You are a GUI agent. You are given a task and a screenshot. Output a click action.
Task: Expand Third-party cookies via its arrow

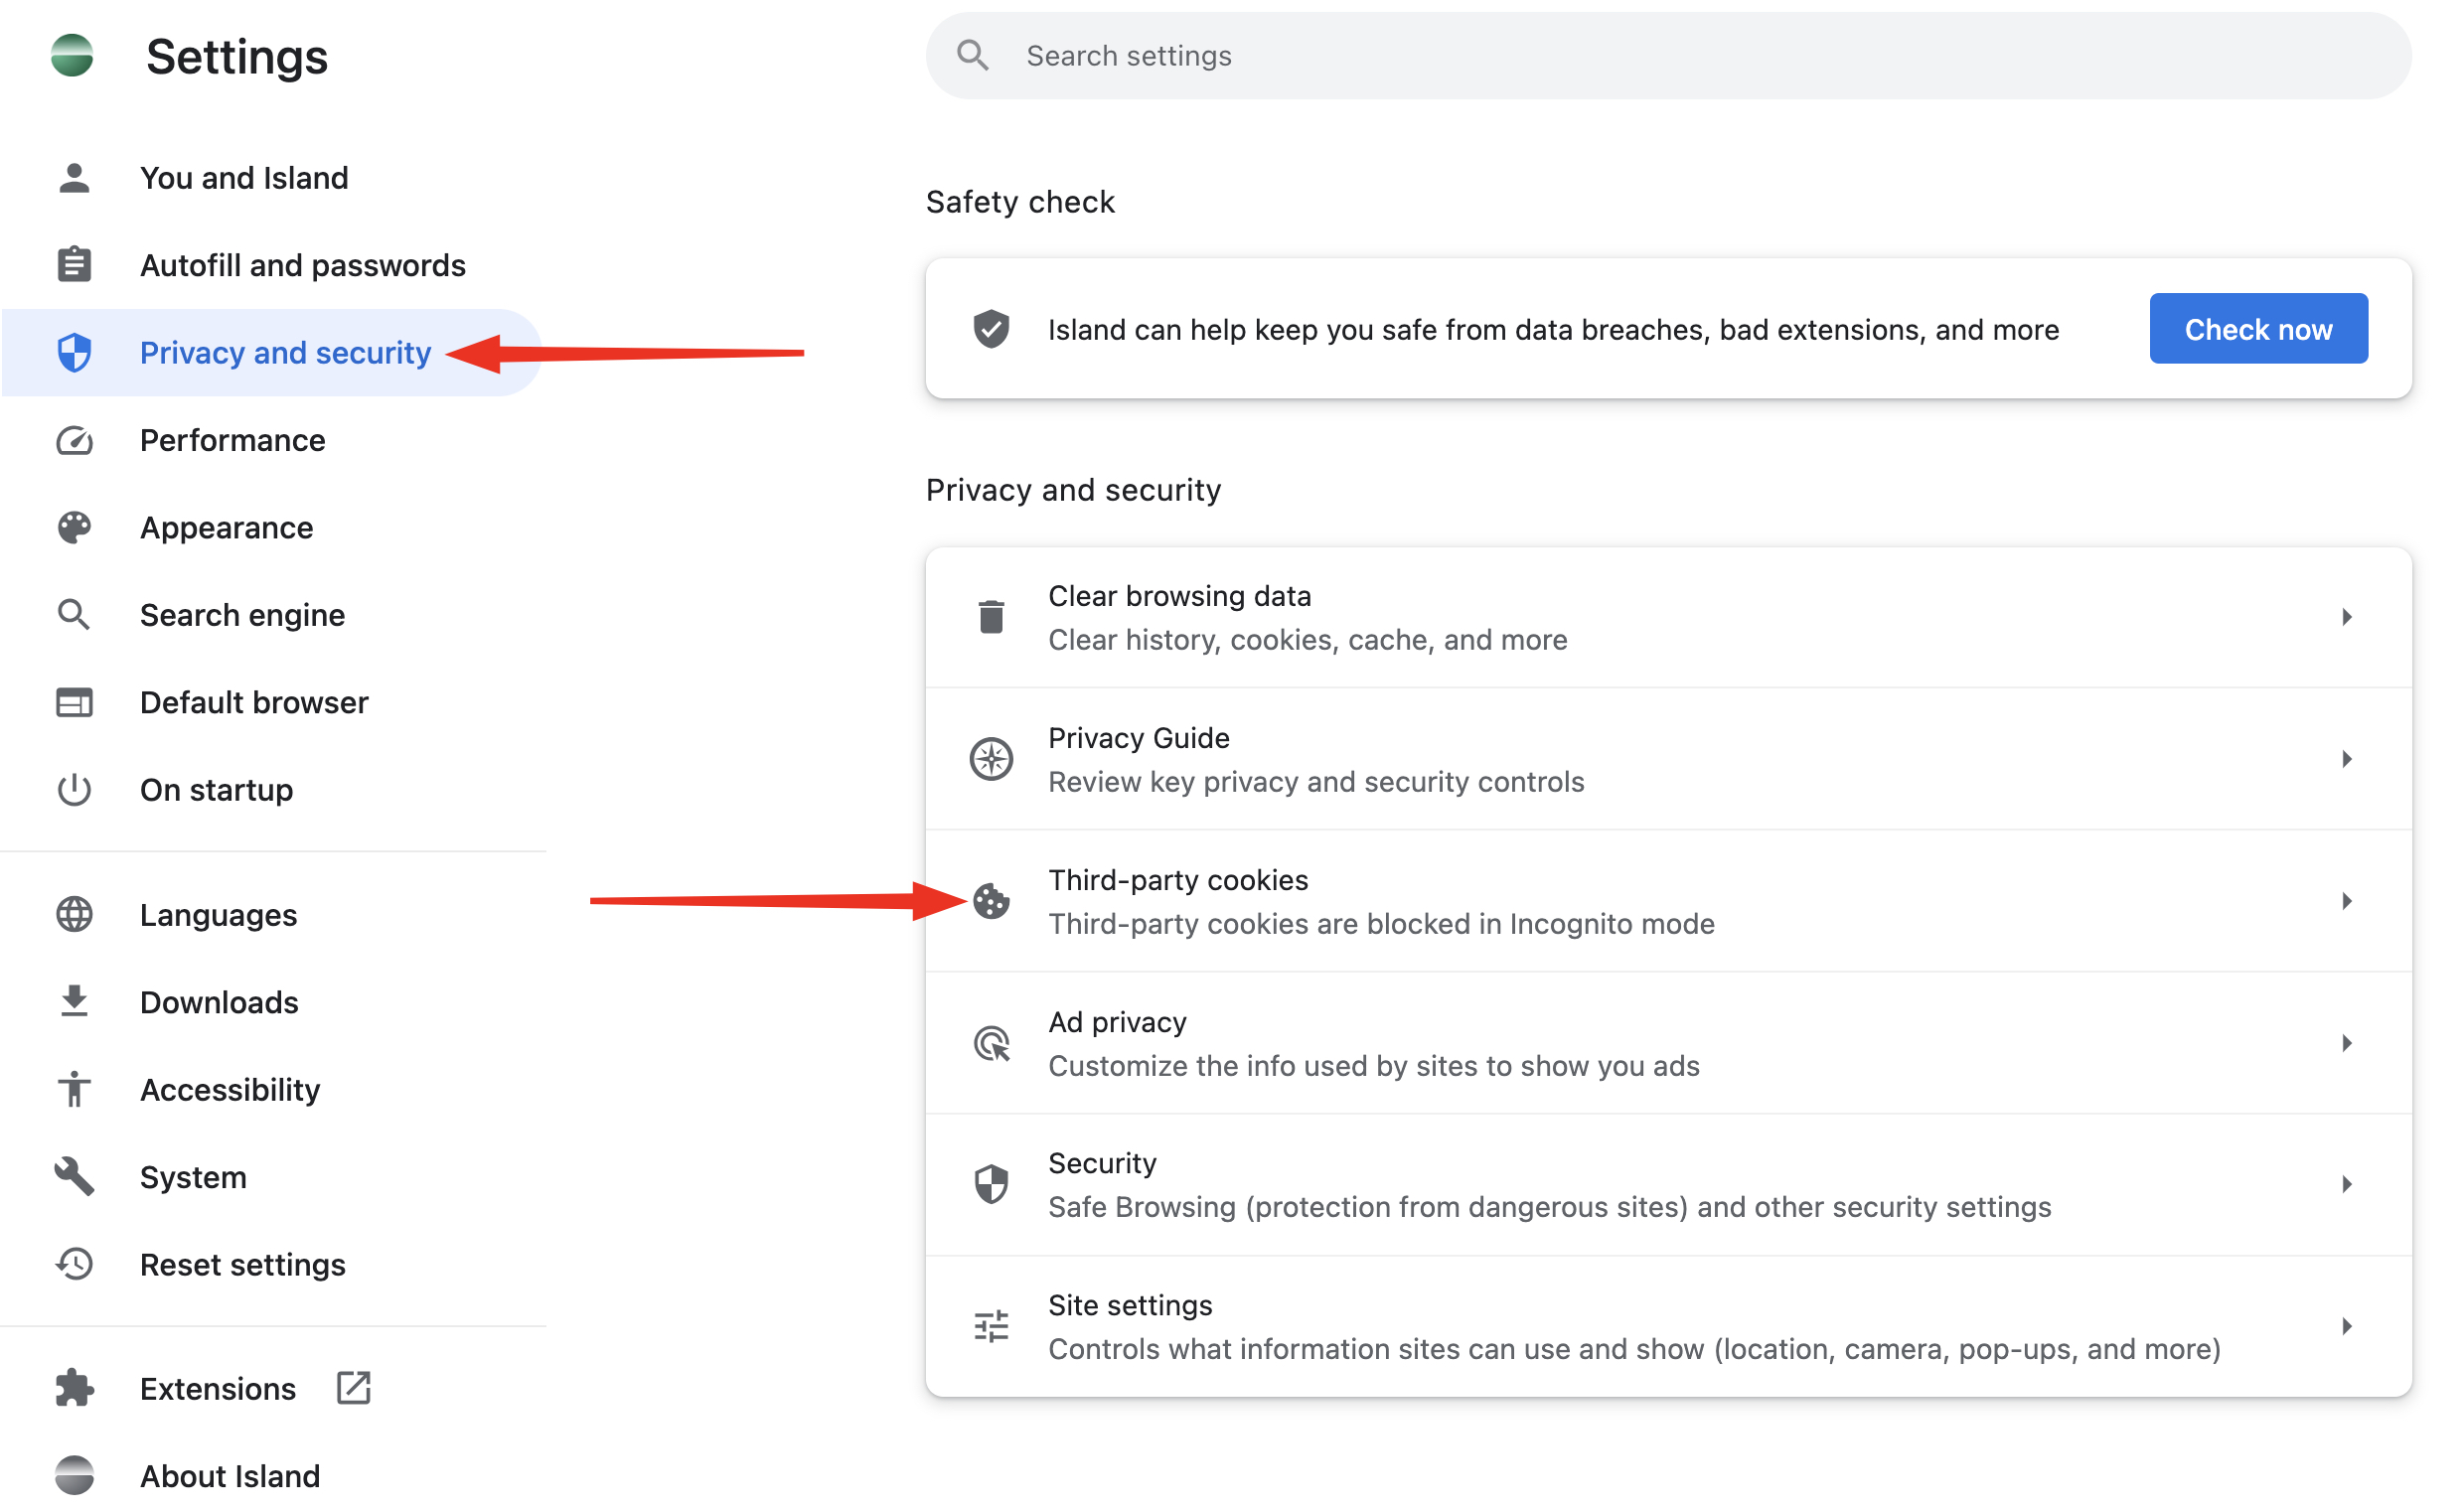pos(2346,901)
